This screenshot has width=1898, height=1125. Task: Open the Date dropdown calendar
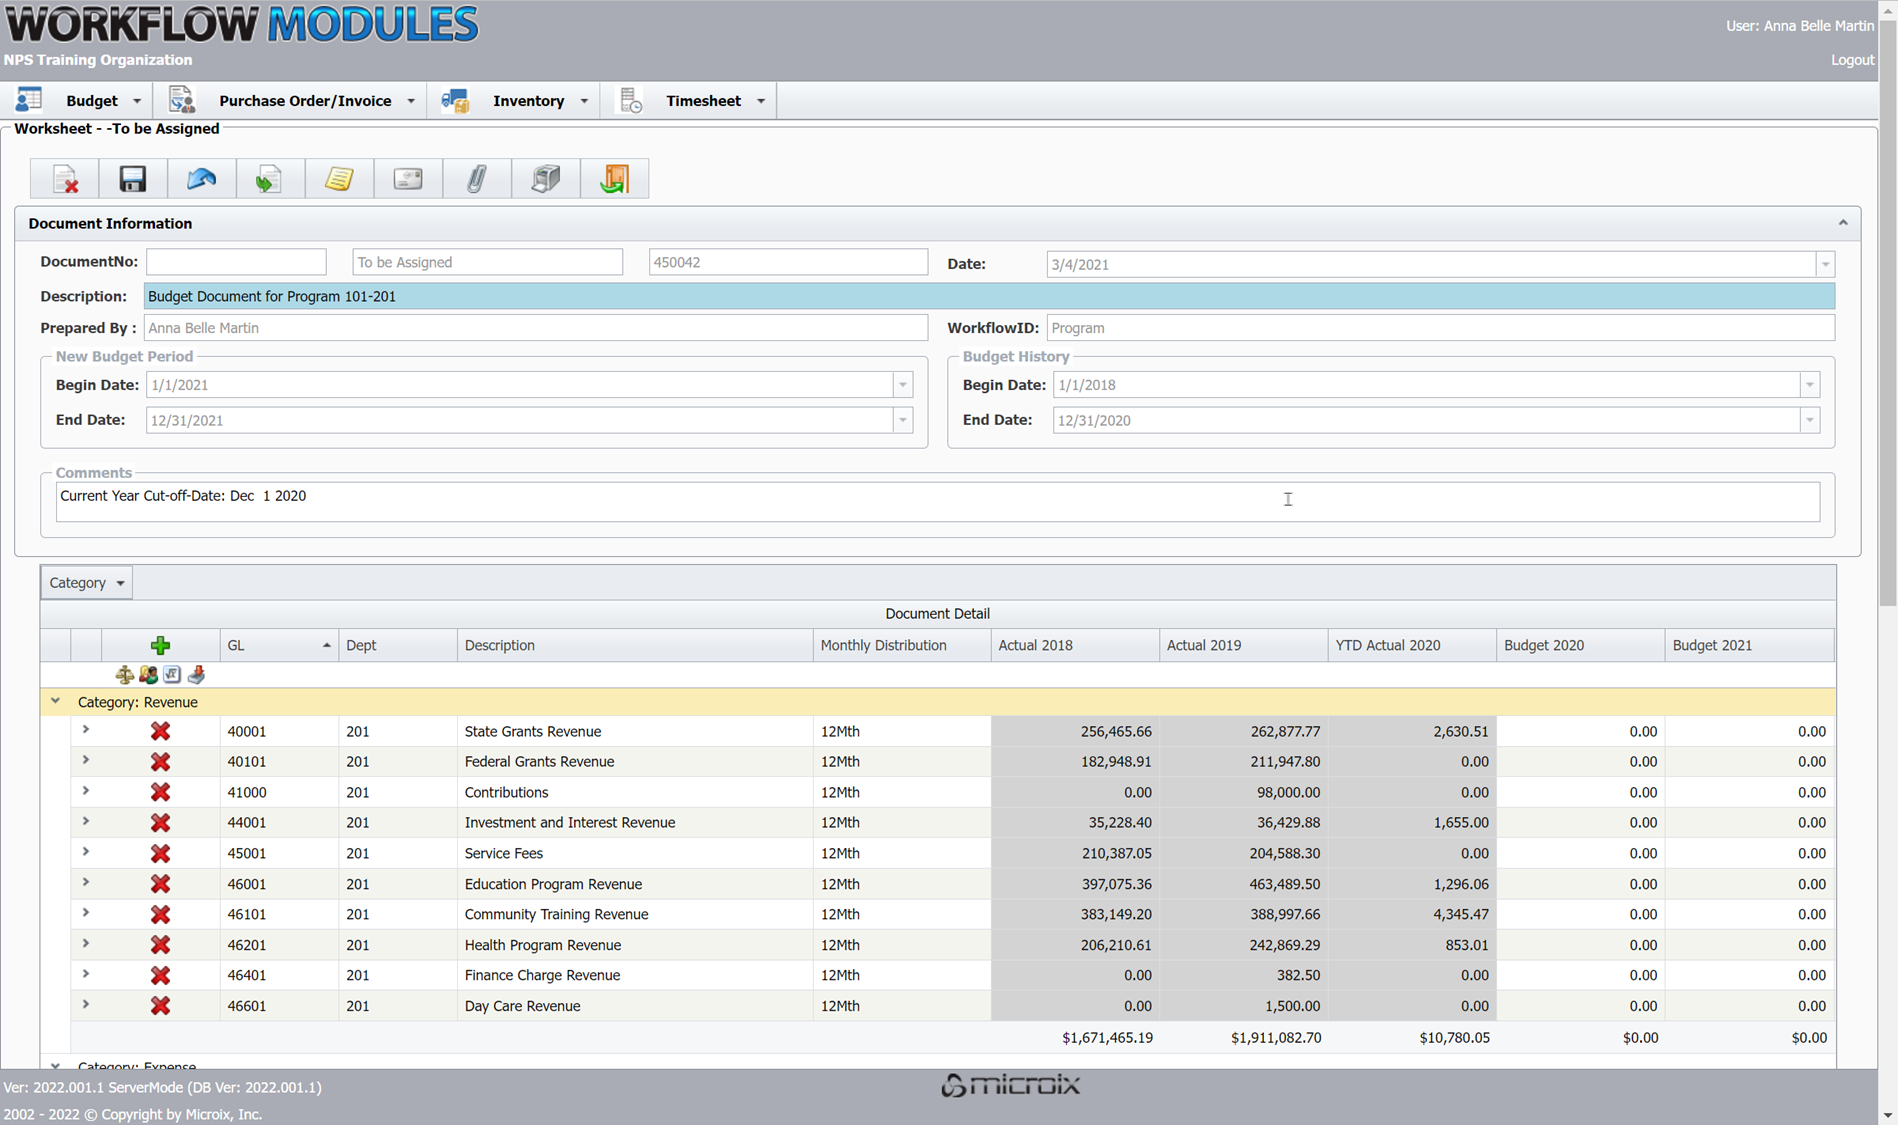point(1825,265)
